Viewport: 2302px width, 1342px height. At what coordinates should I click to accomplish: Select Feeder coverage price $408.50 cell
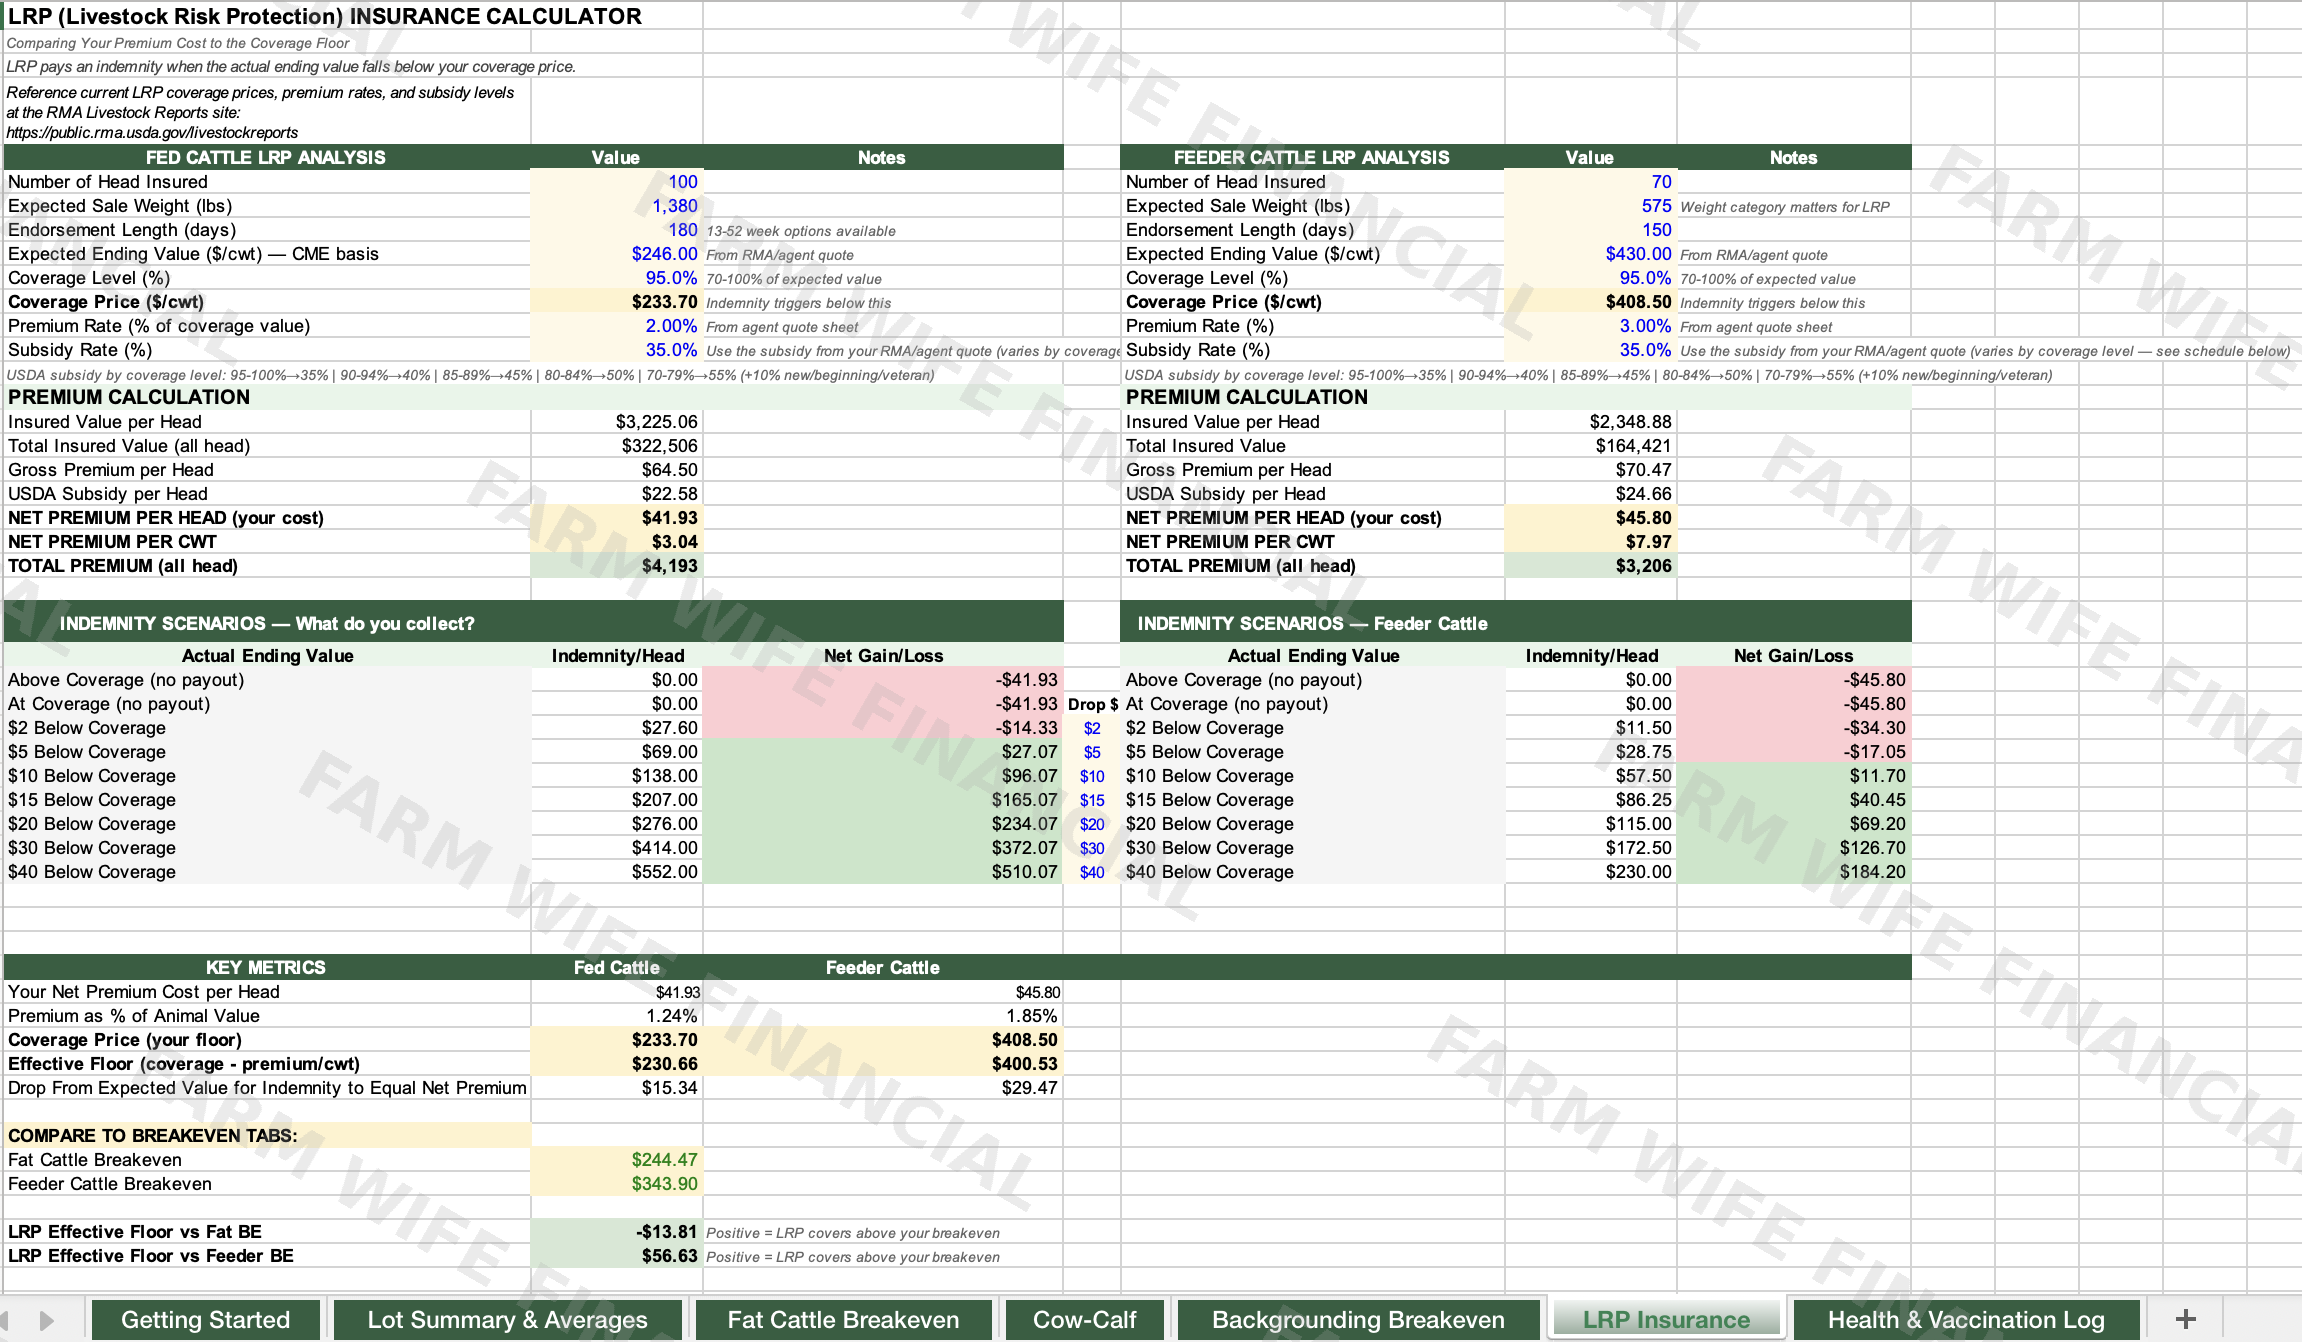pyautogui.click(x=1591, y=302)
